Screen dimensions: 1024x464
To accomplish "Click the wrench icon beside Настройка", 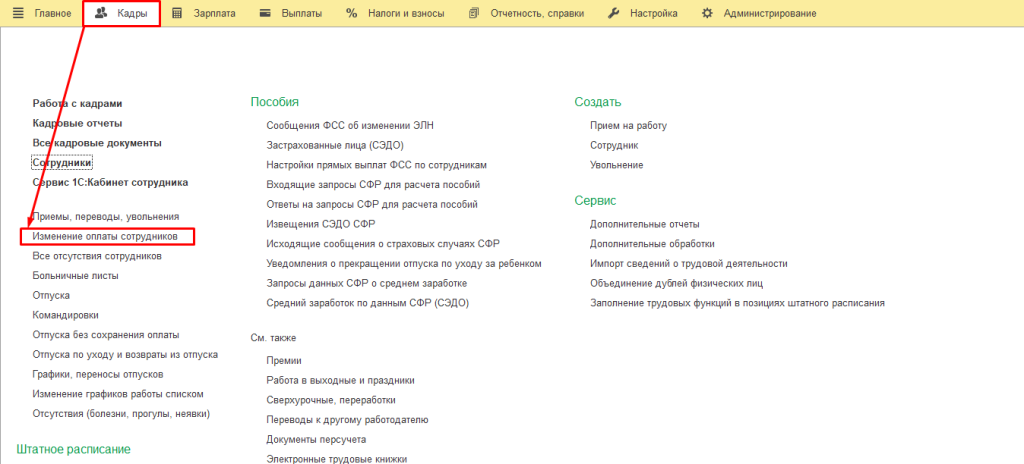I will (614, 13).
